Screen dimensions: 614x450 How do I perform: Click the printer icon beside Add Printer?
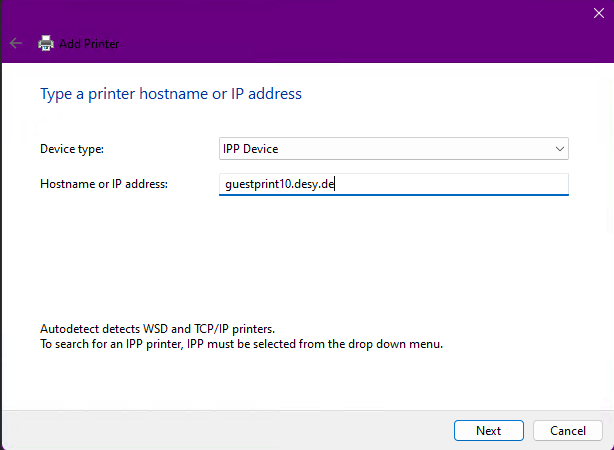click(45, 43)
